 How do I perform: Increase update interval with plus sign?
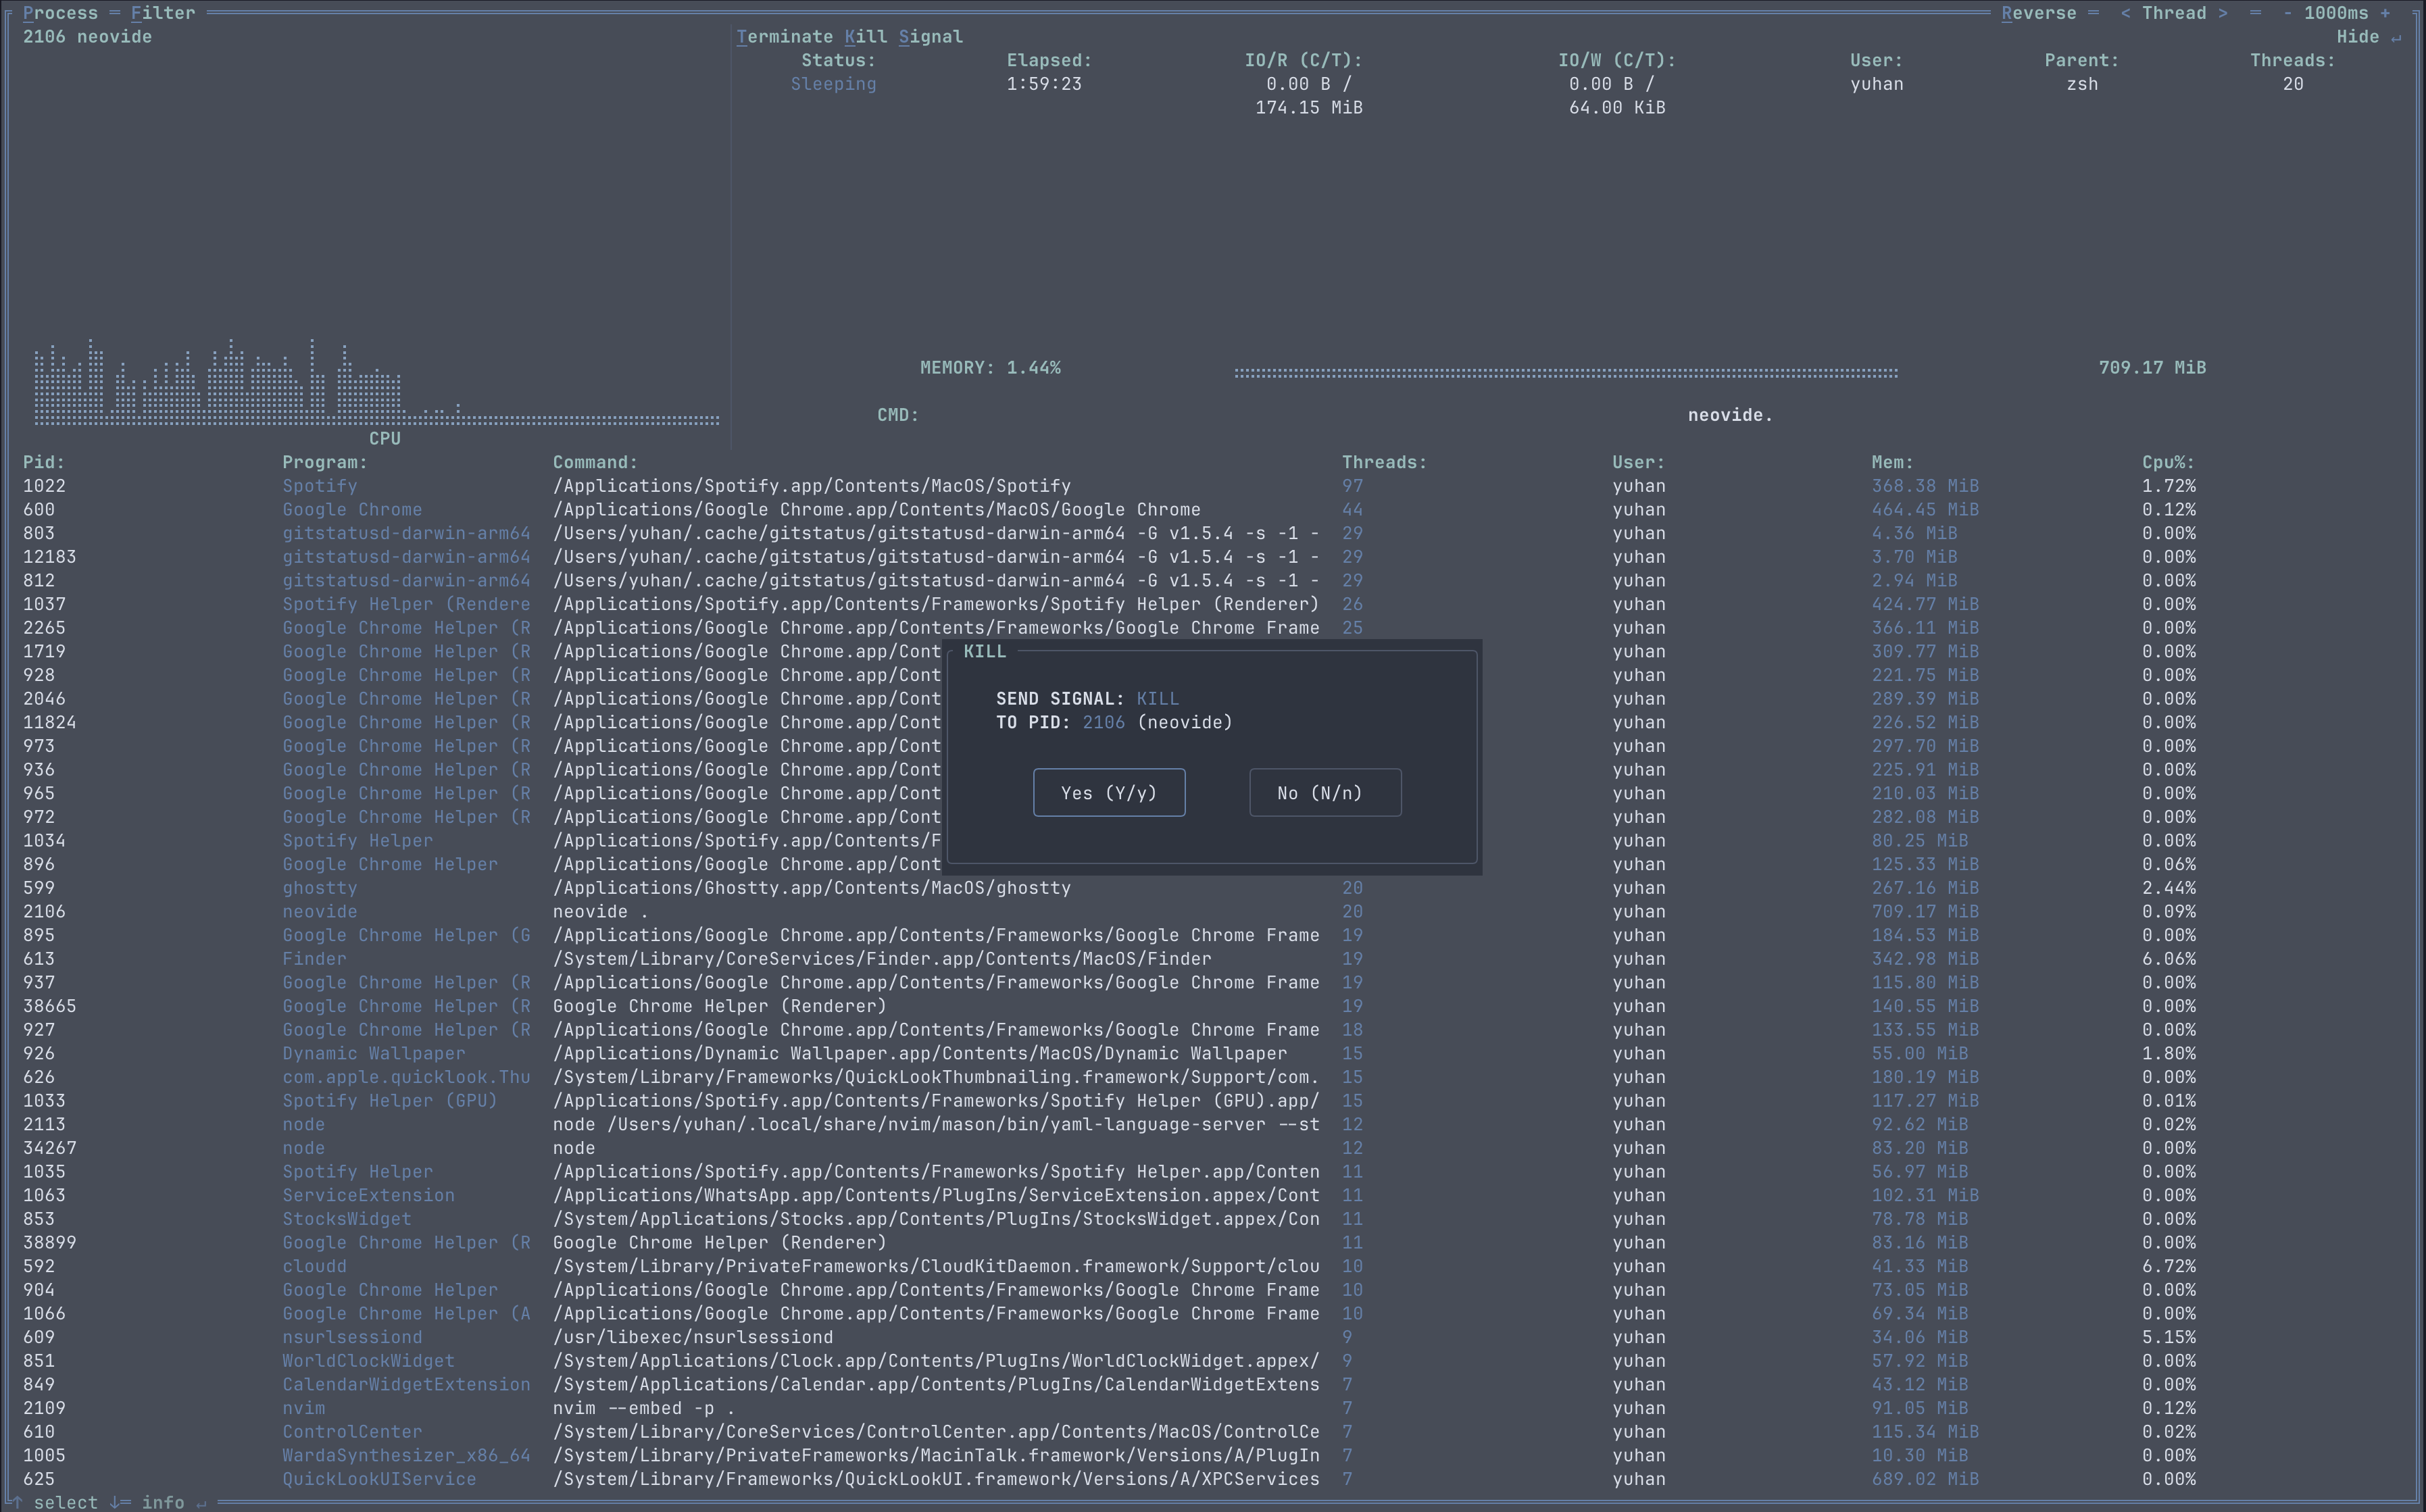[x=2385, y=13]
